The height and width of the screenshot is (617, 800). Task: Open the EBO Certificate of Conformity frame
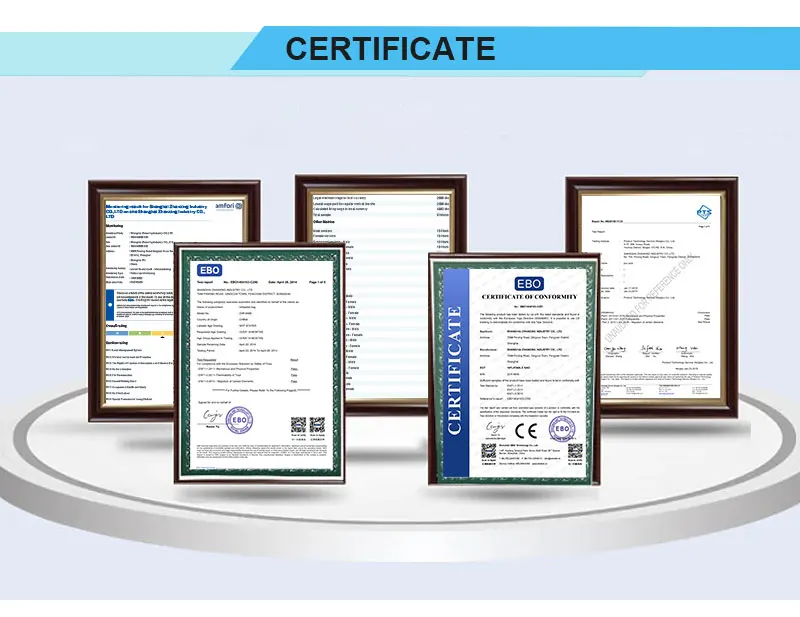pos(514,368)
